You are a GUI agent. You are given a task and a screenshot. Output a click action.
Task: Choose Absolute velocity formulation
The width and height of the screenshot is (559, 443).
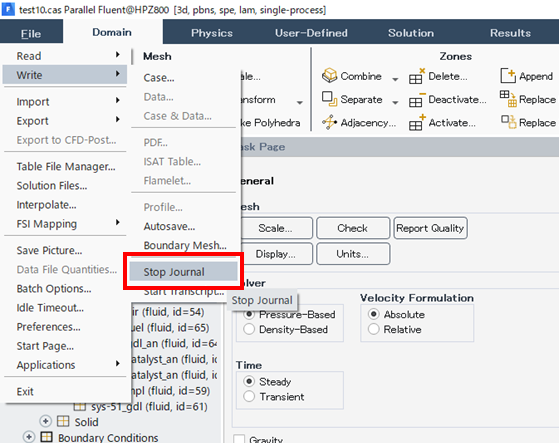coord(373,314)
